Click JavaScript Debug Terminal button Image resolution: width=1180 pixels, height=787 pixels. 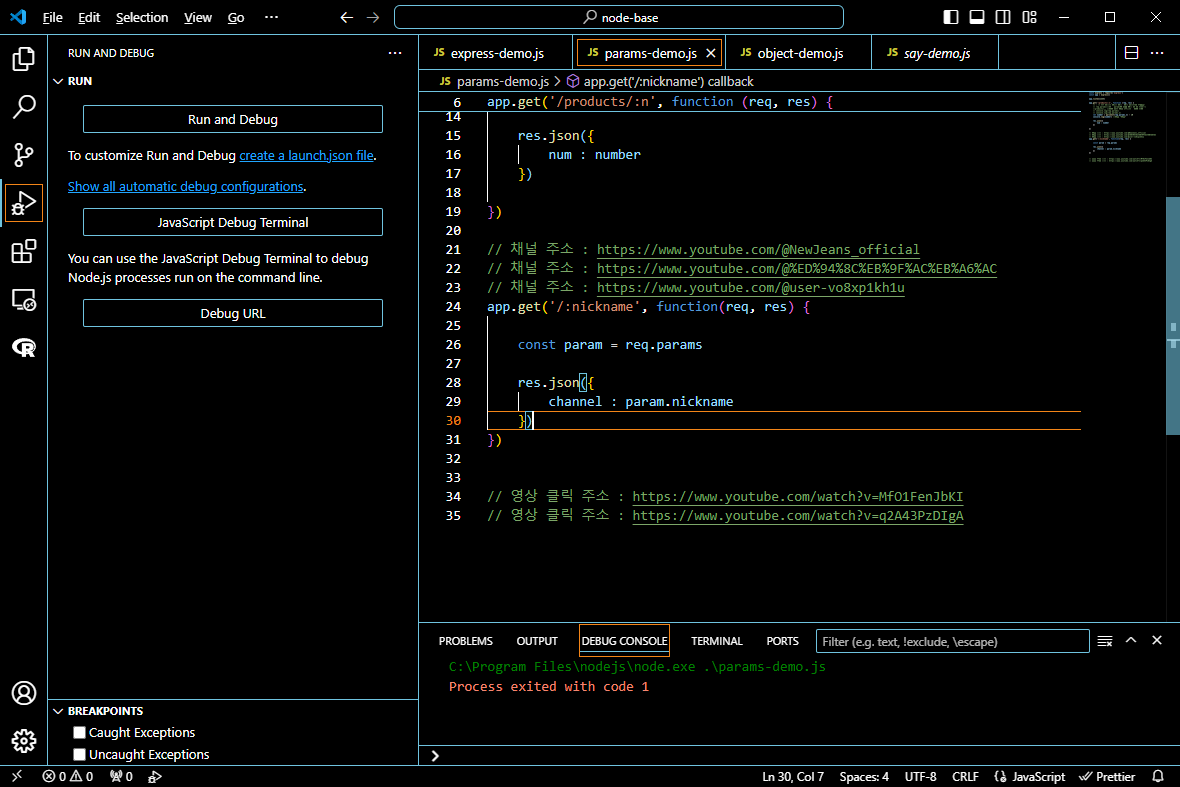click(x=233, y=222)
